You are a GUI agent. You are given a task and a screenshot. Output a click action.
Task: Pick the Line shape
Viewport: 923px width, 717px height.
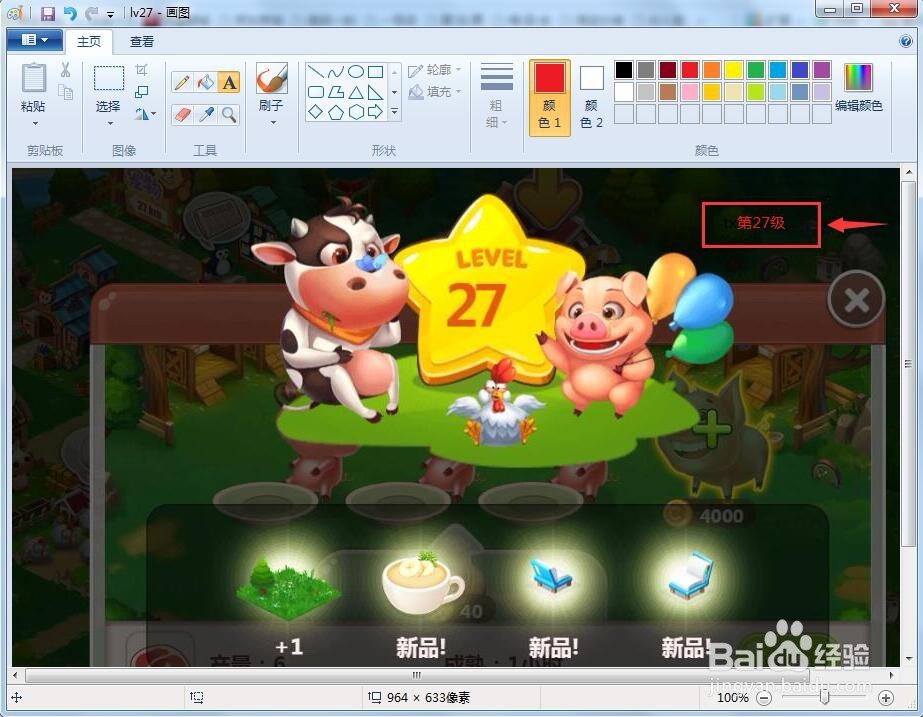coord(316,72)
